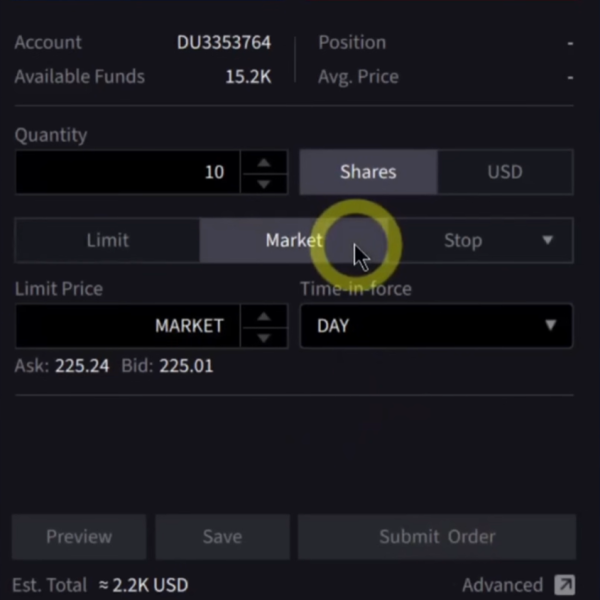Screen dimensions: 600x600
Task: Open the Time-in-force DAY dropdown
Action: 436,326
